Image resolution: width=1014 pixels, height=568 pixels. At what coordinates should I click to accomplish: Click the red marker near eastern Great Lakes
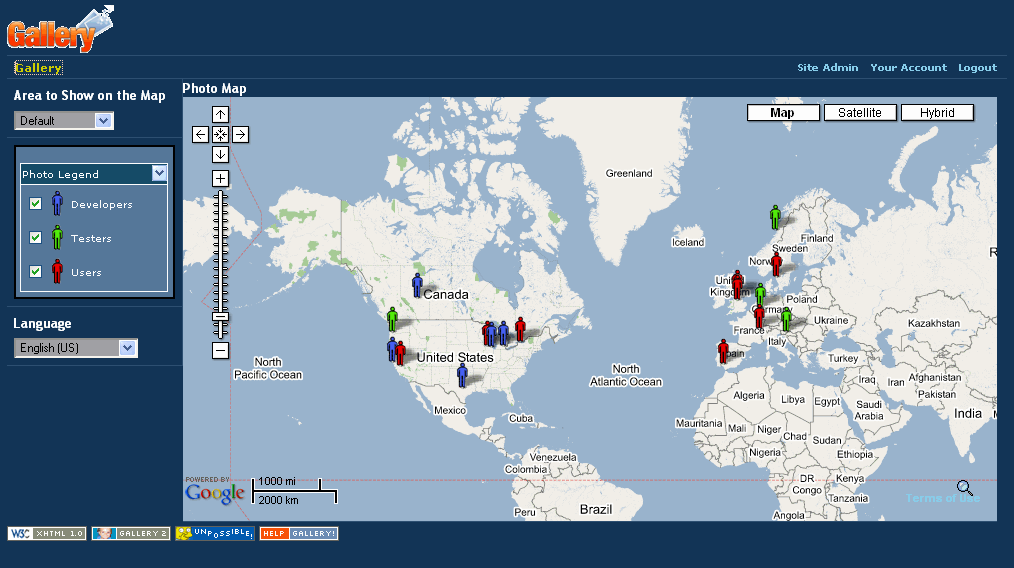coord(520,329)
